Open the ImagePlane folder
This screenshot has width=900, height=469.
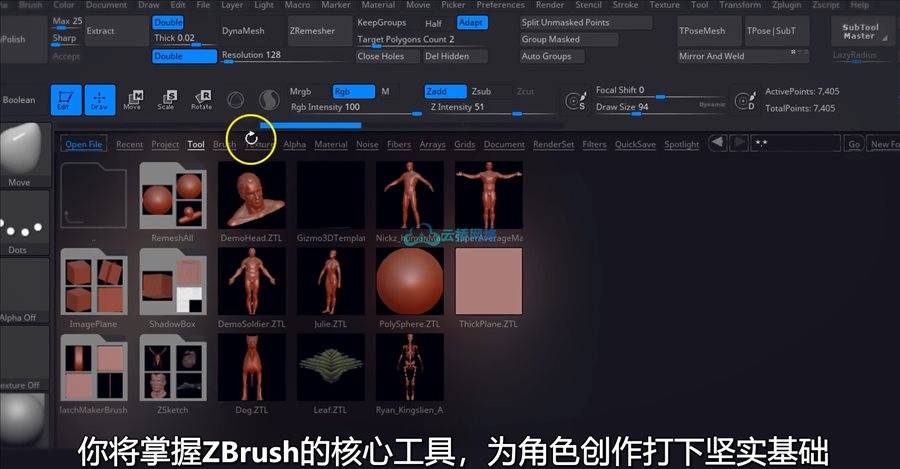tap(94, 282)
